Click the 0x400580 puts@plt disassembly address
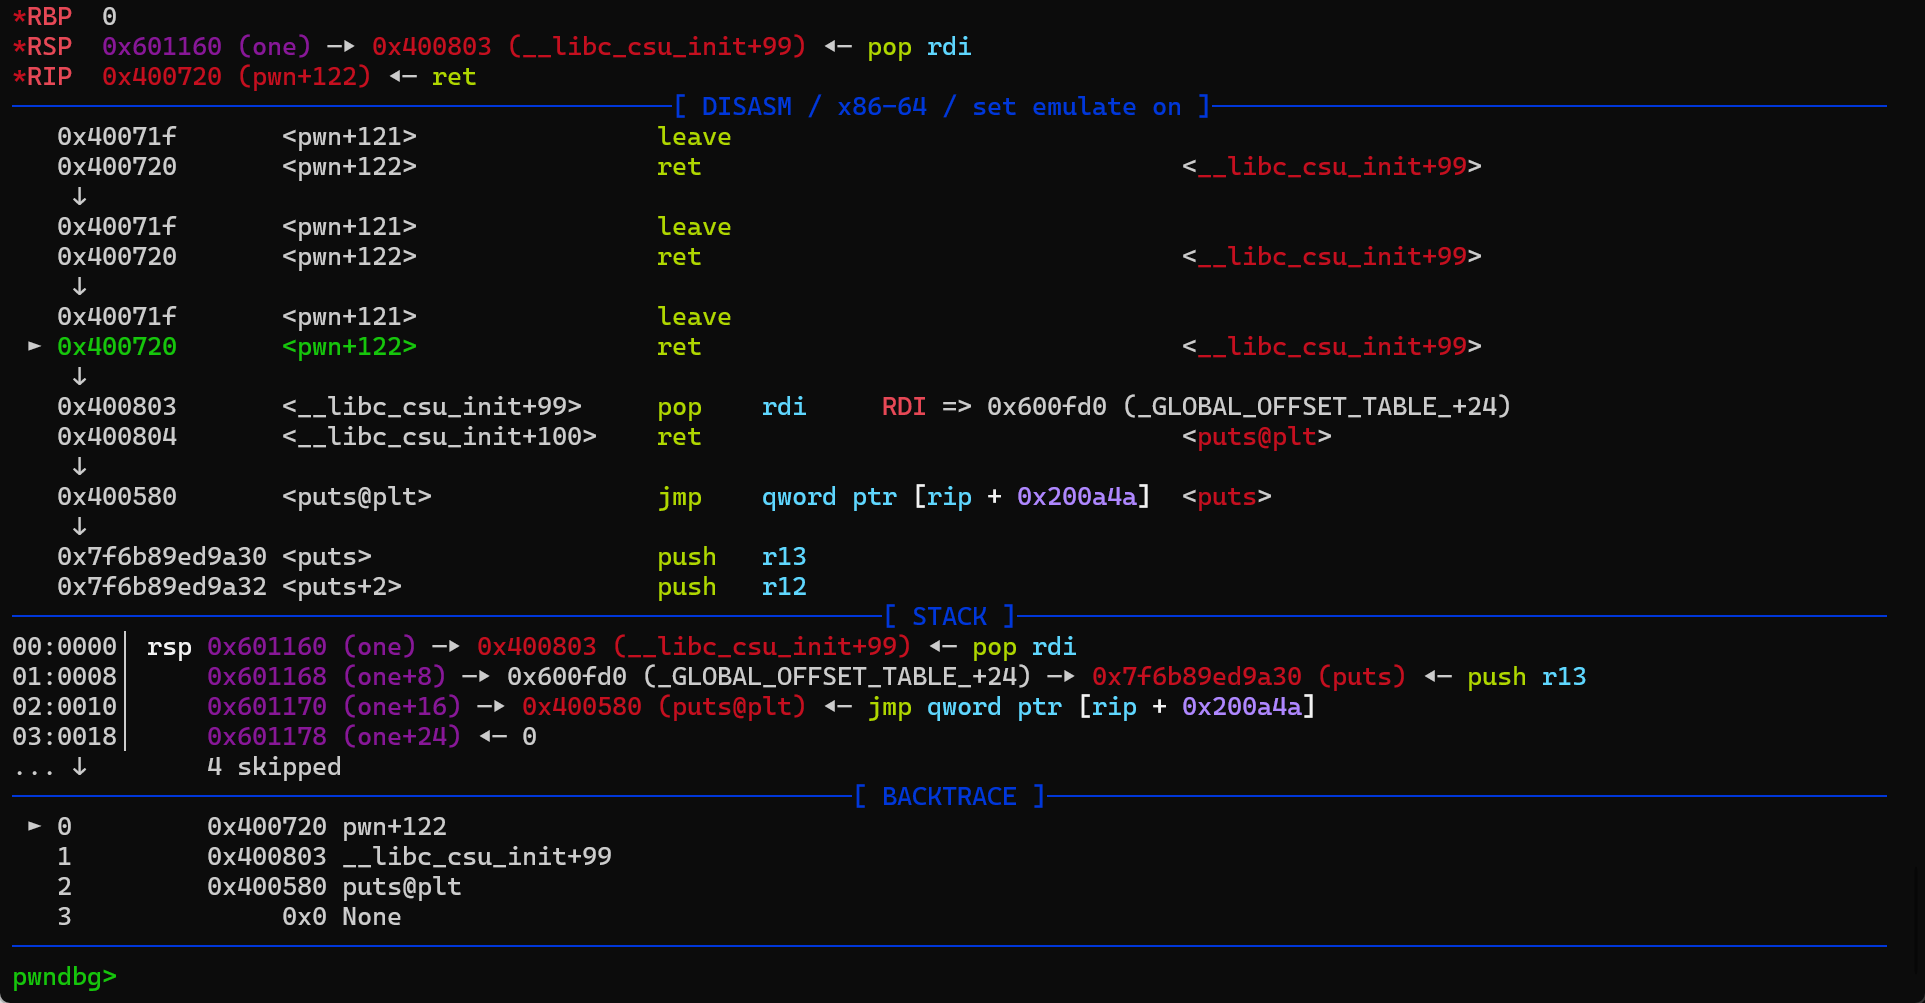 pos(117,497)
